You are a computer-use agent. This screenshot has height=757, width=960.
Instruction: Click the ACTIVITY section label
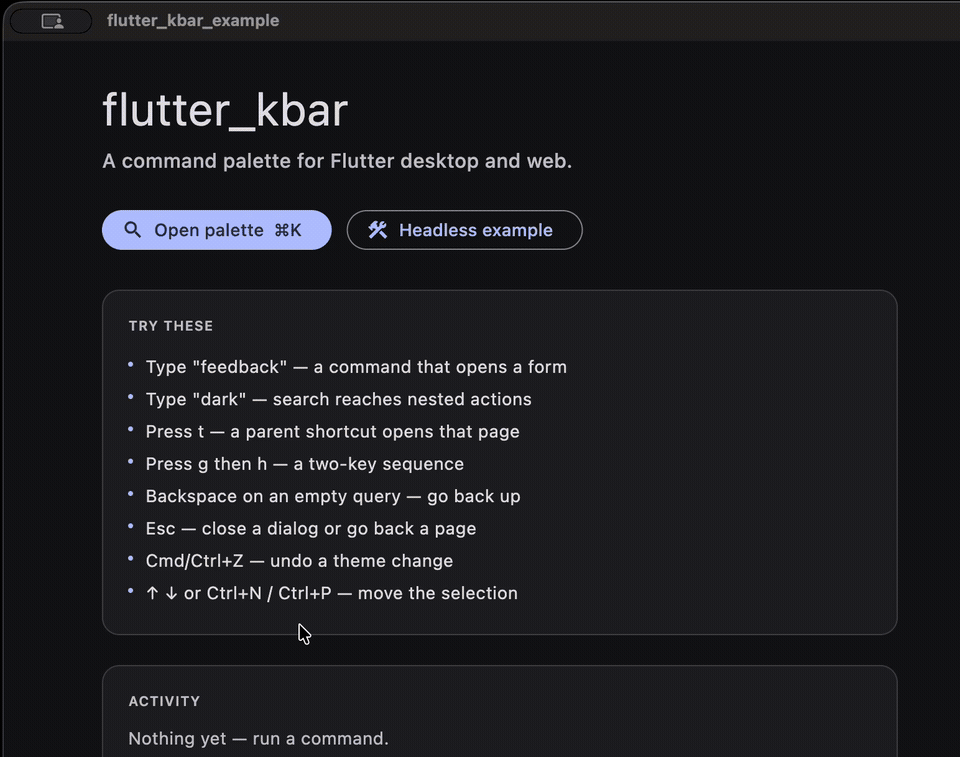164,701
